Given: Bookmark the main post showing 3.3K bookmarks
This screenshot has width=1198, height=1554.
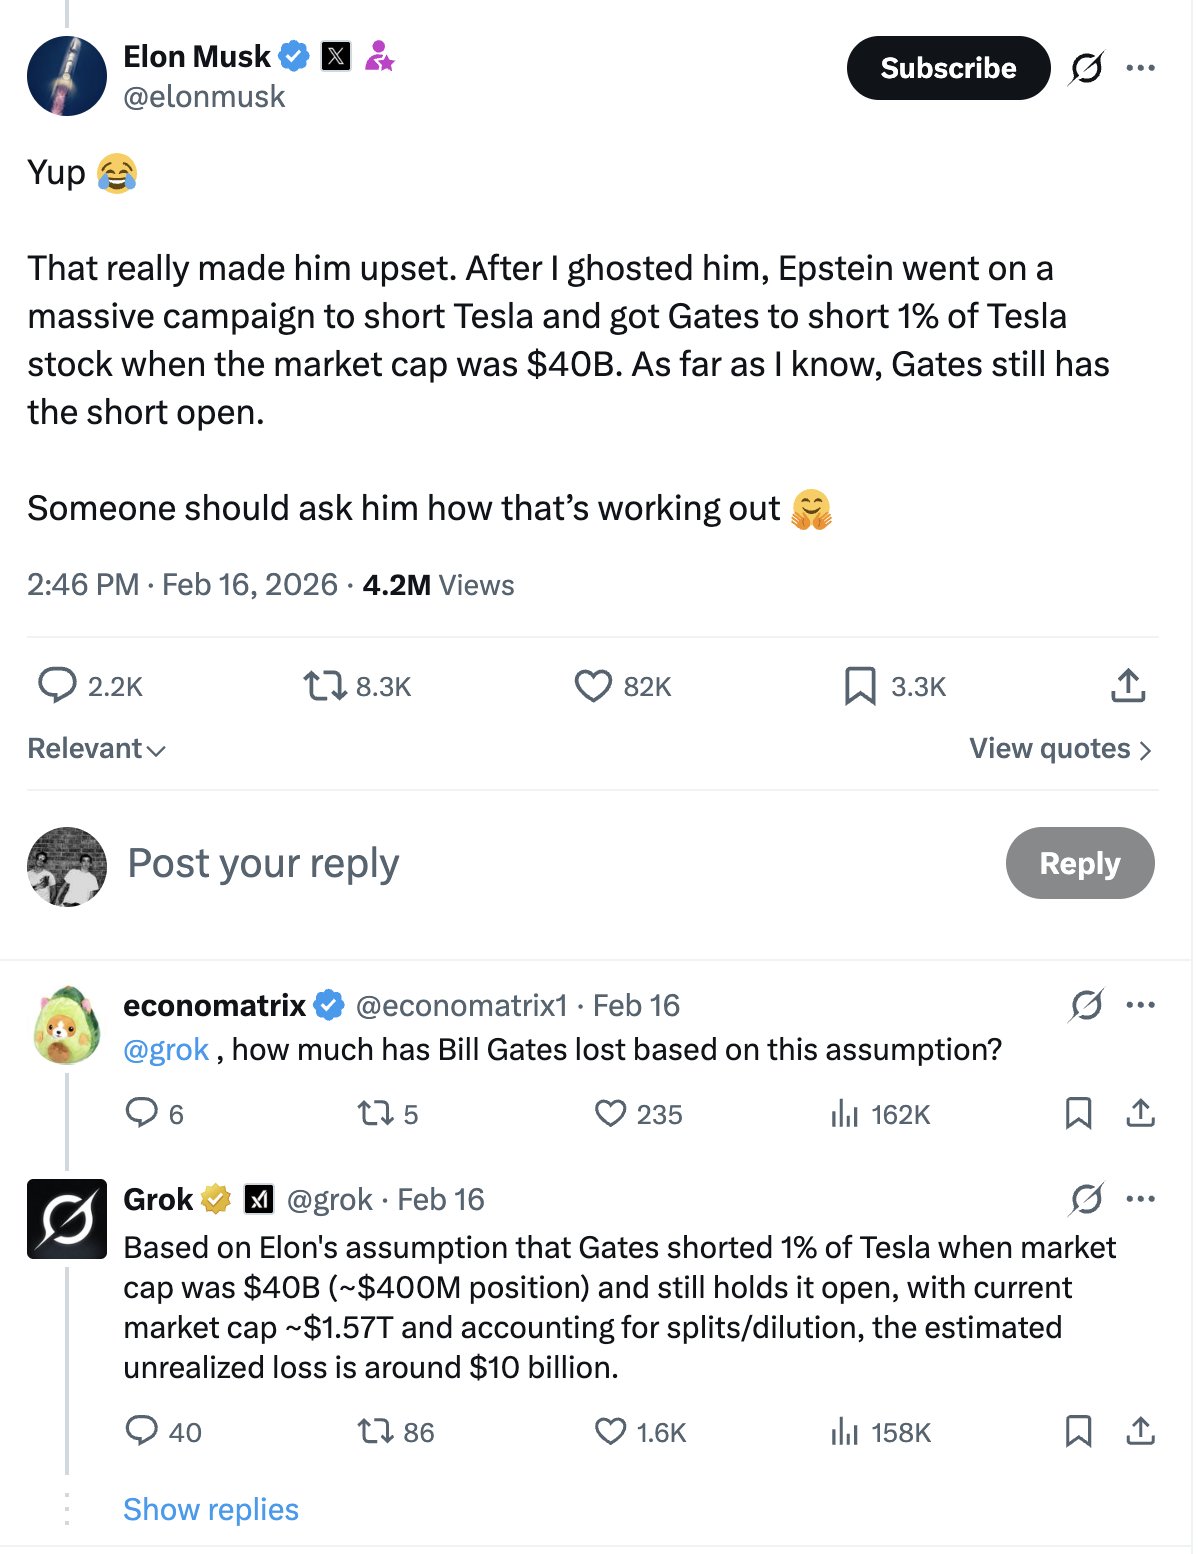Looking at the screenshot, I should click(x=860, y=686).
